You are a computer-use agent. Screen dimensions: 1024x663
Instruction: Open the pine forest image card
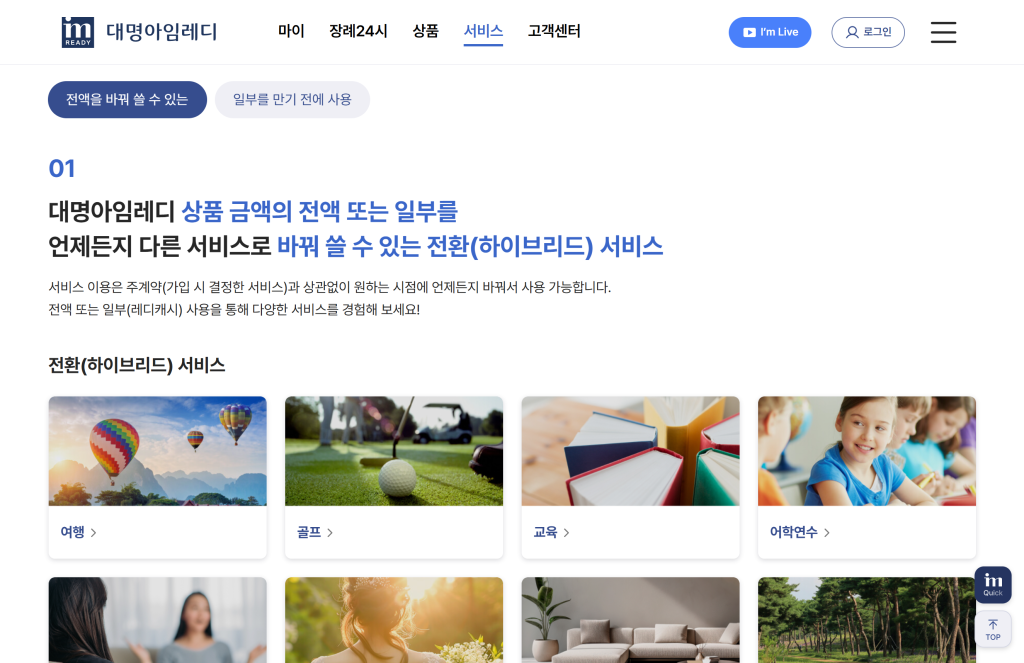[867, 620]
